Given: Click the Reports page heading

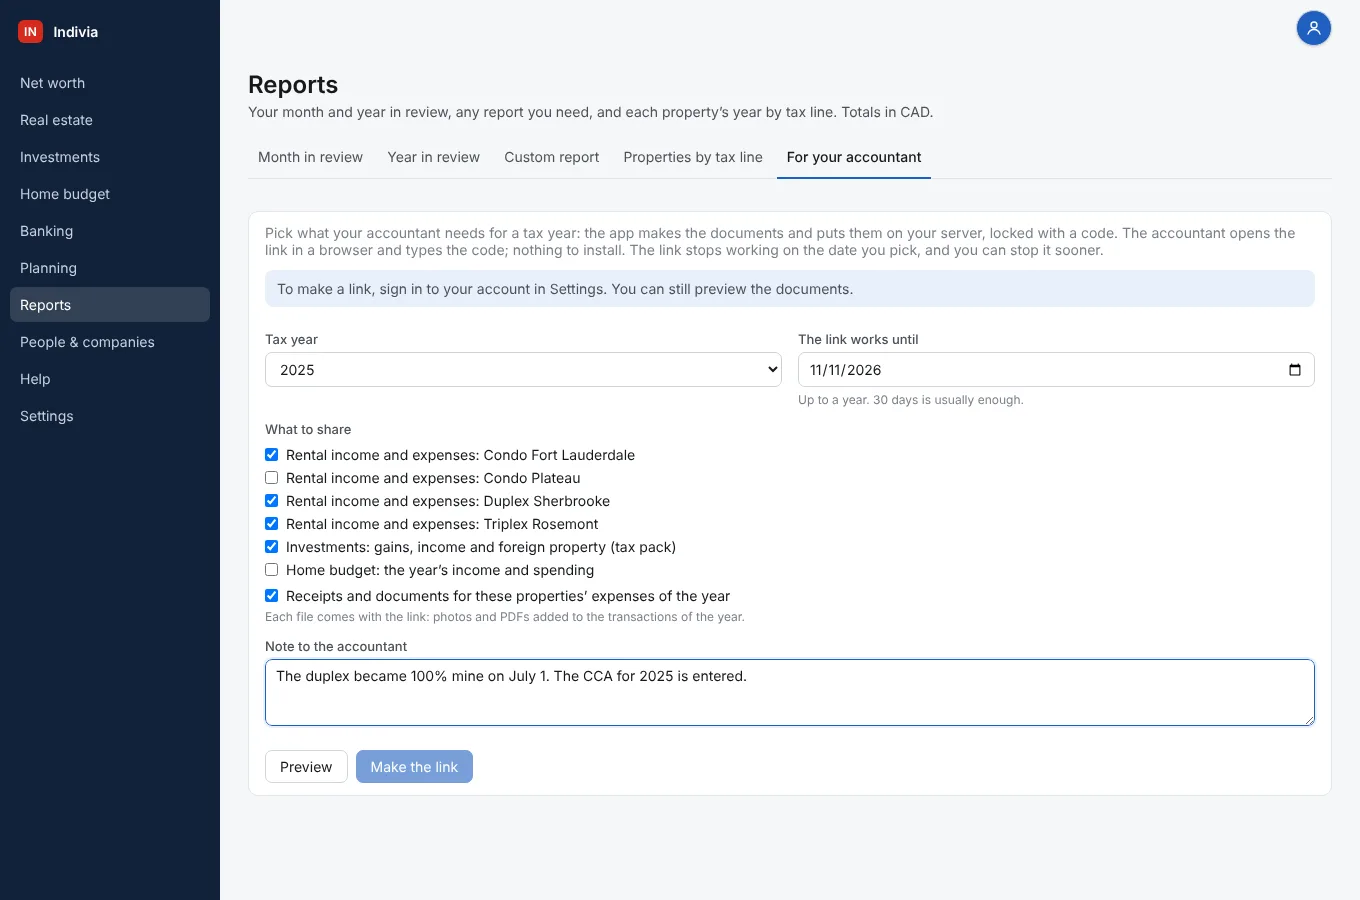Looking at the screenshot, I should (x=293, y=85).
